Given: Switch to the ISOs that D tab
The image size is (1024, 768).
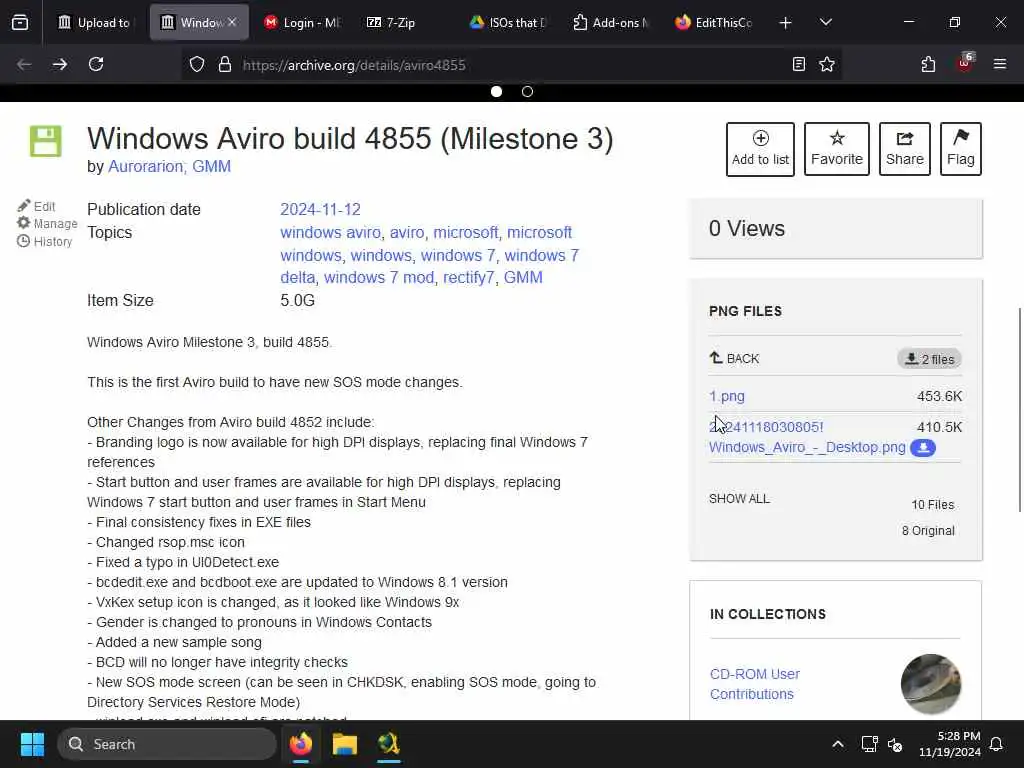Looking at the screenshot, I should pyautogui.click(x=508, y=22).
